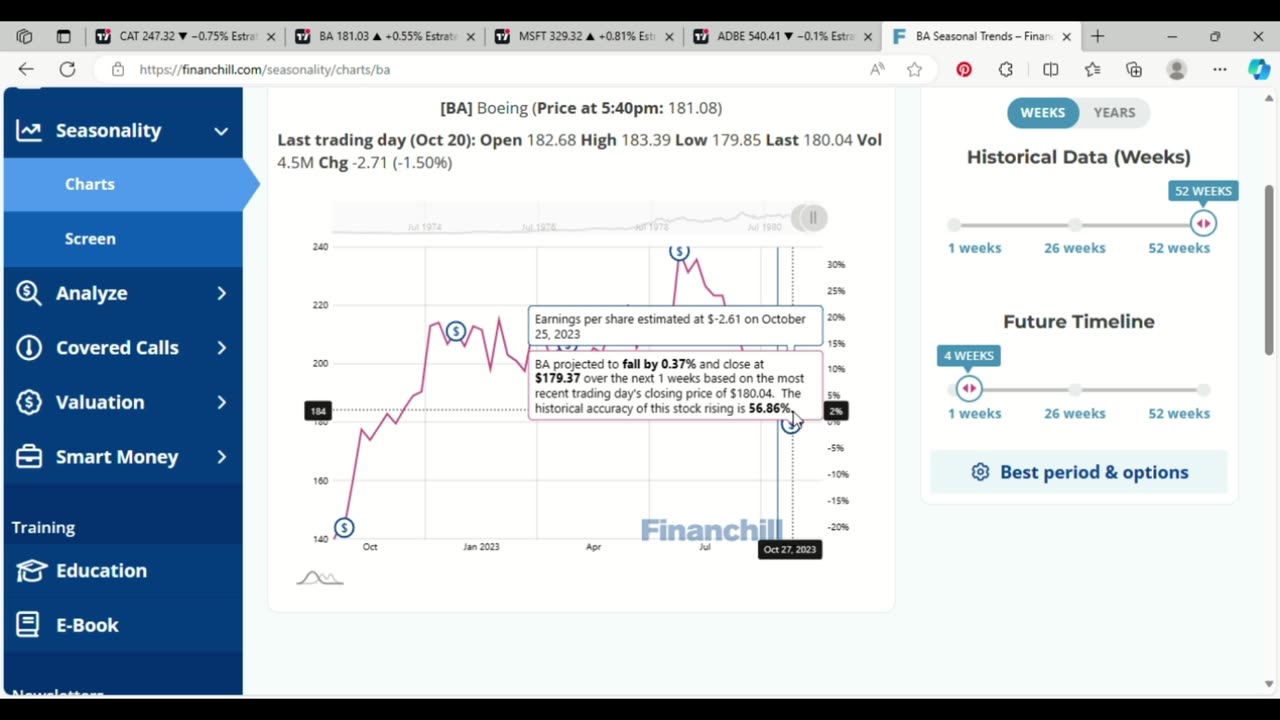Expand the Smart Money menu arrow
Viewport: 1280px width, 720px height.
tap(221, 456)
